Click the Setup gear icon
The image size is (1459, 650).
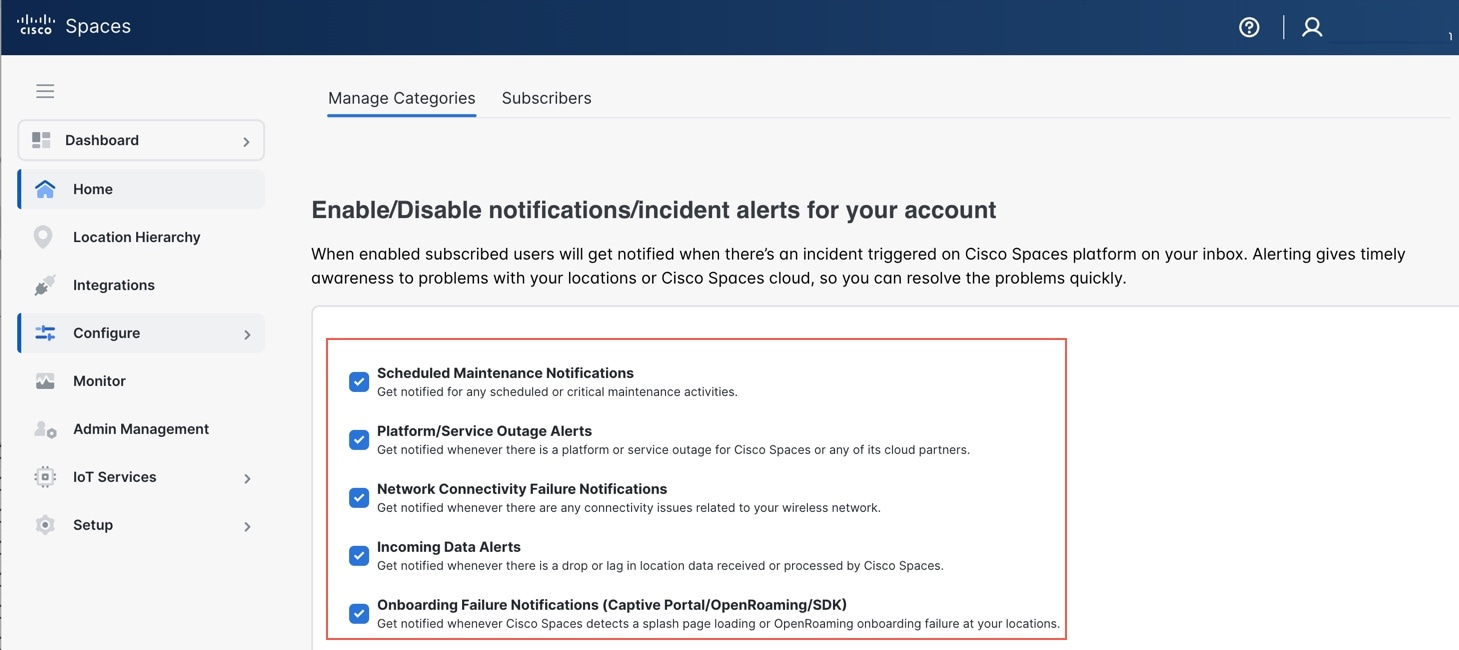pos(45,525)
